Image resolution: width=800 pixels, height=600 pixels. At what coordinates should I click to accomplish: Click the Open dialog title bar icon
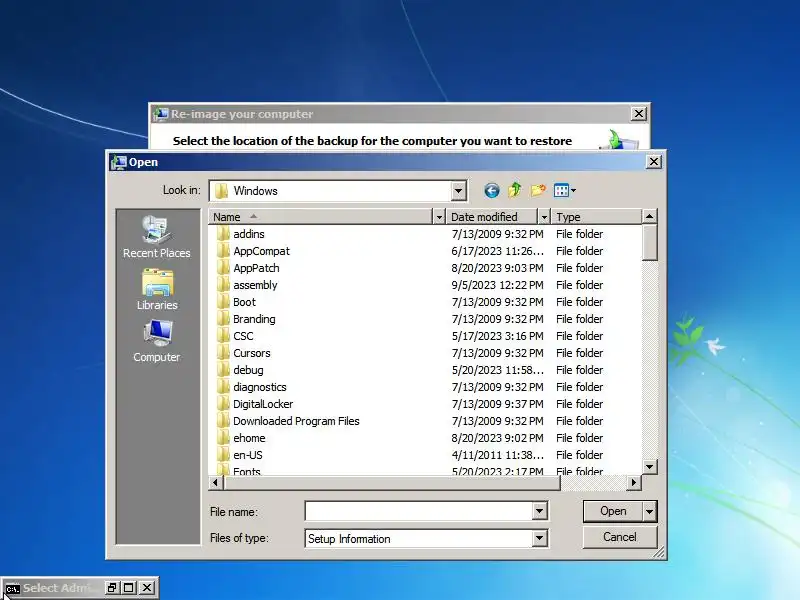[x=118, y=162]
